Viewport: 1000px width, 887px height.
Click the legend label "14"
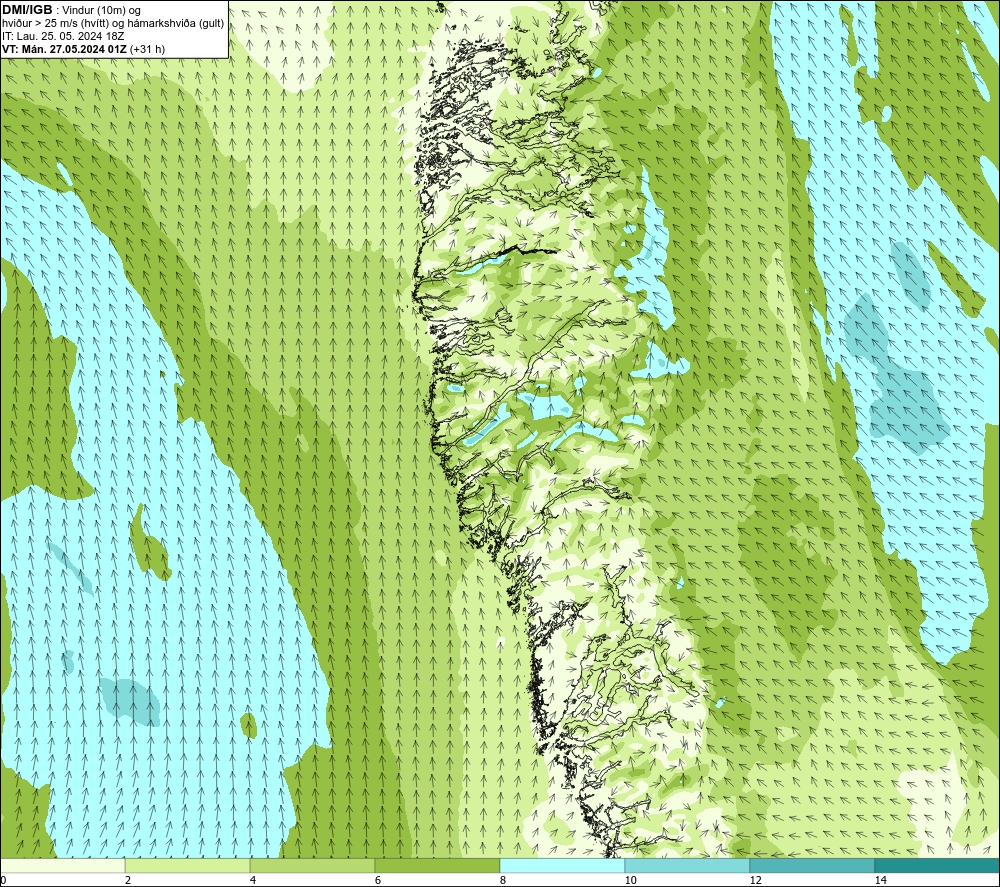pos(880,881)
